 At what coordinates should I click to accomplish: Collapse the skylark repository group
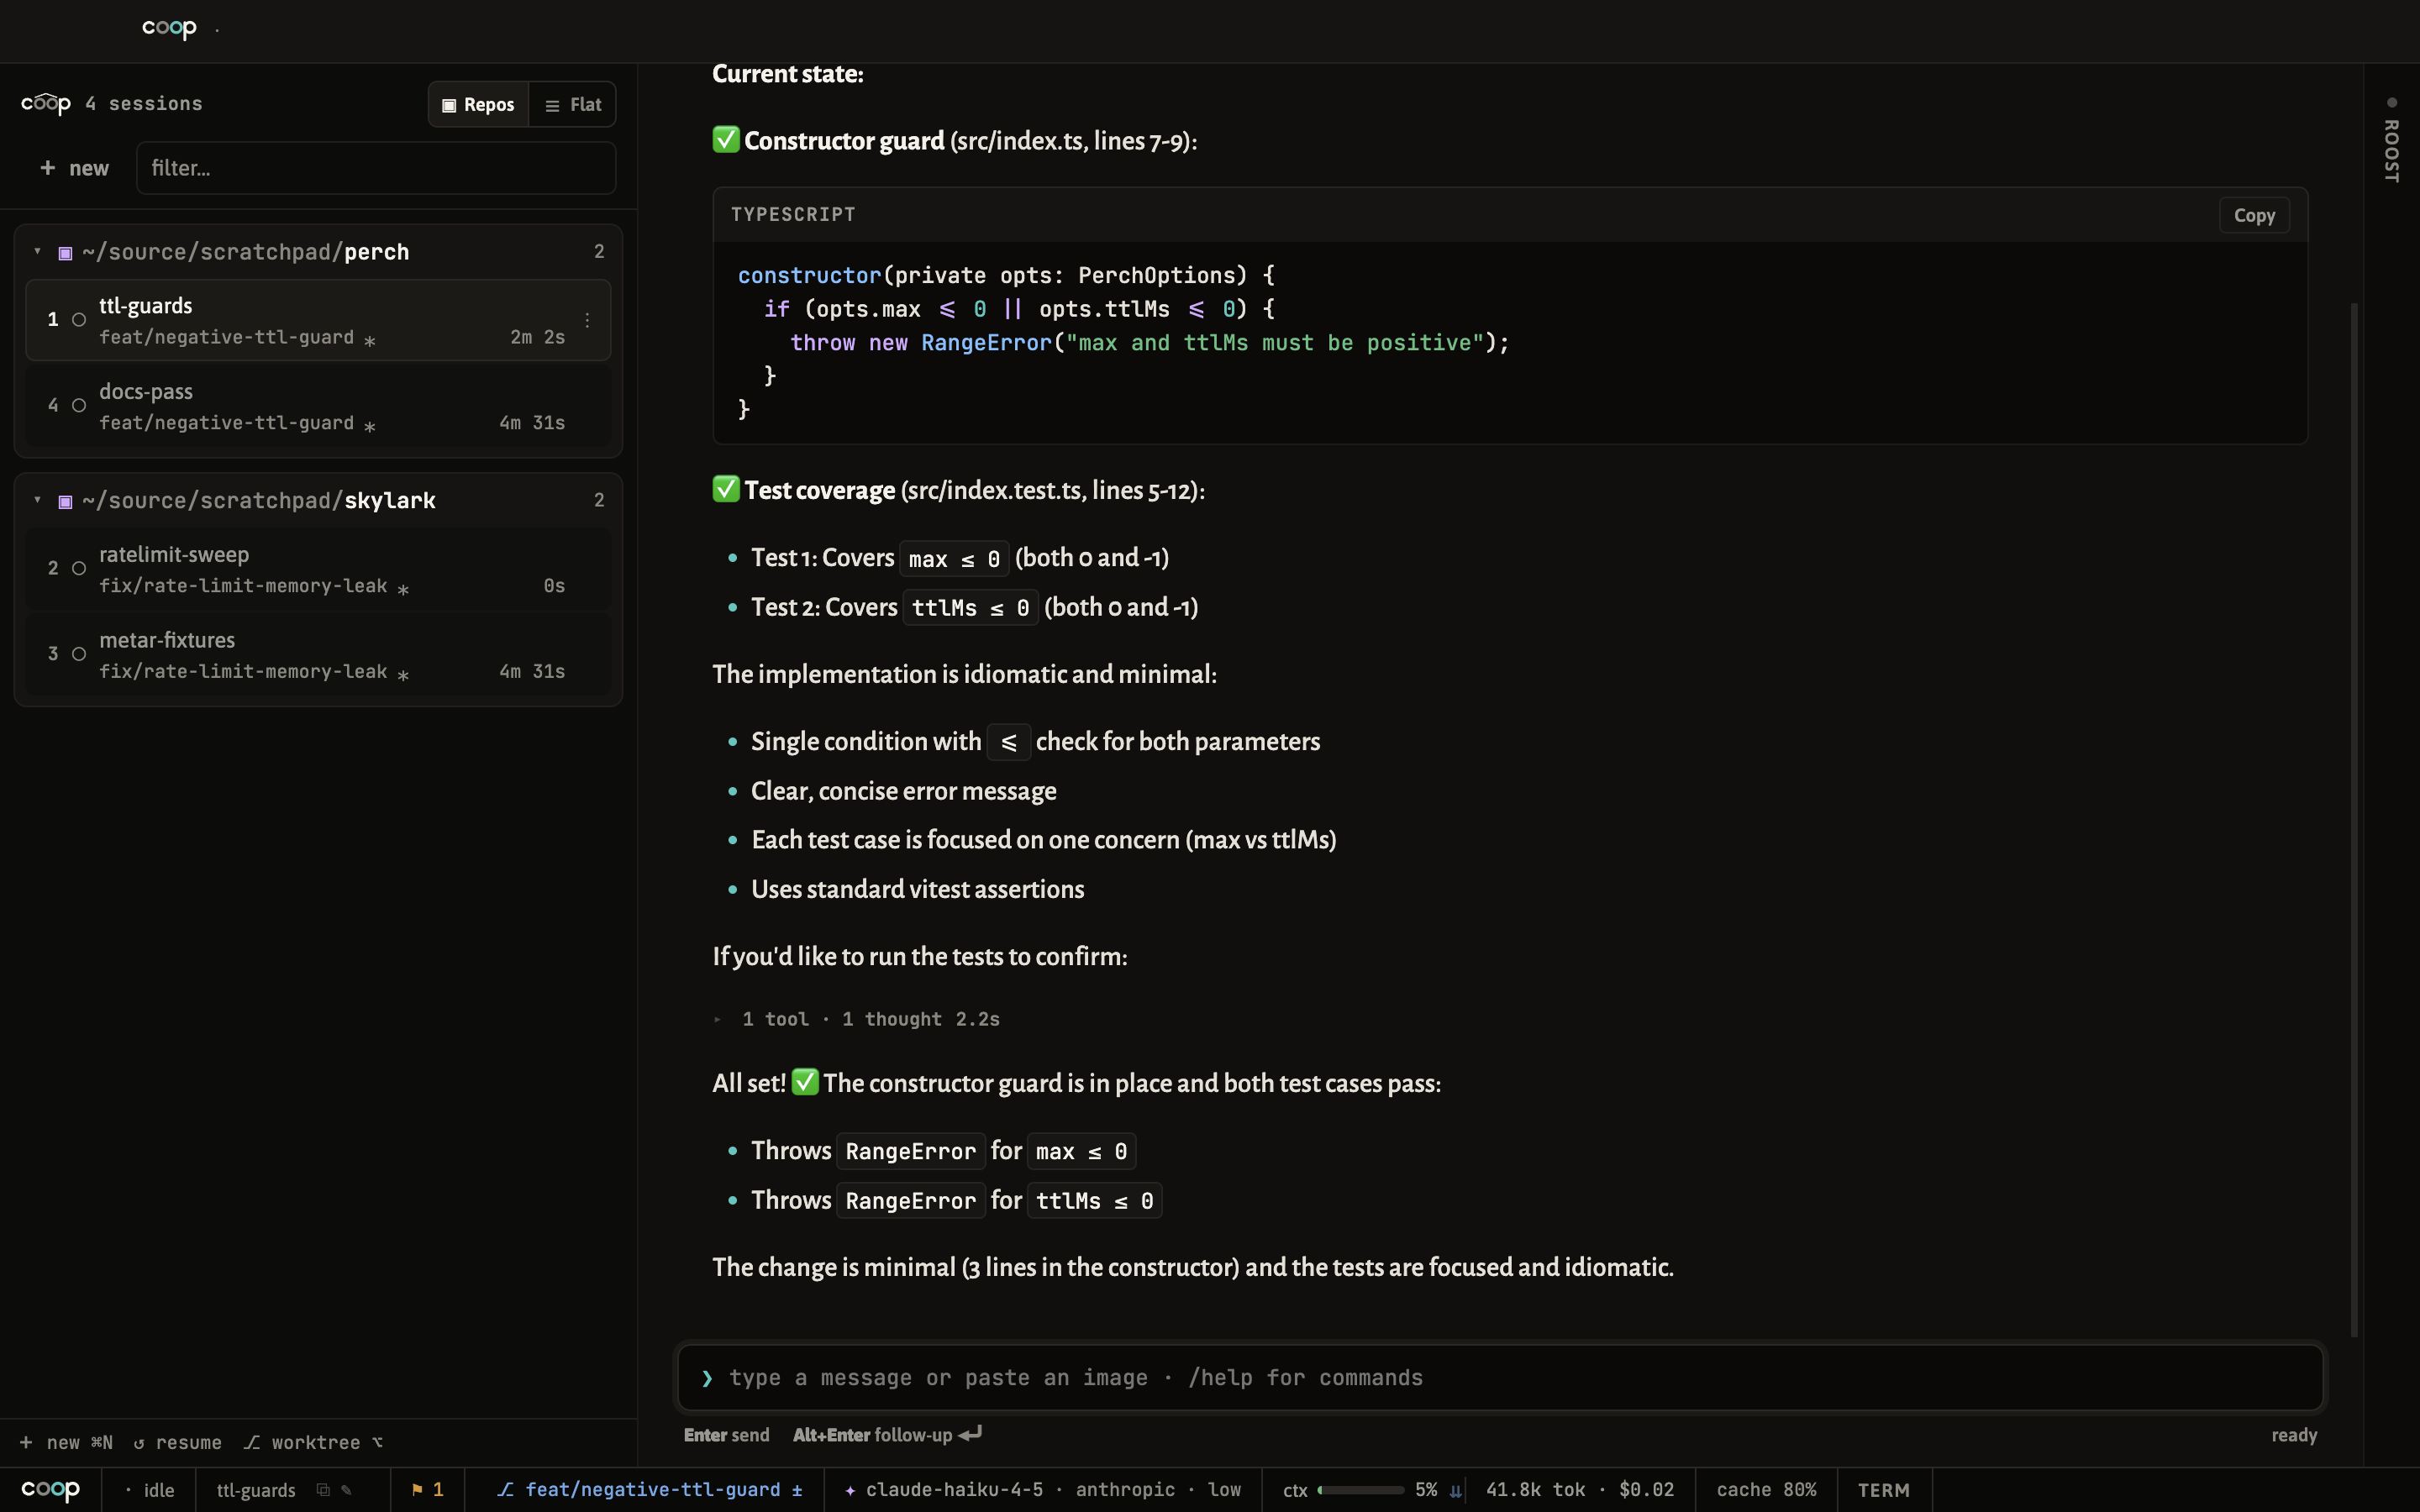pos(38,499)
